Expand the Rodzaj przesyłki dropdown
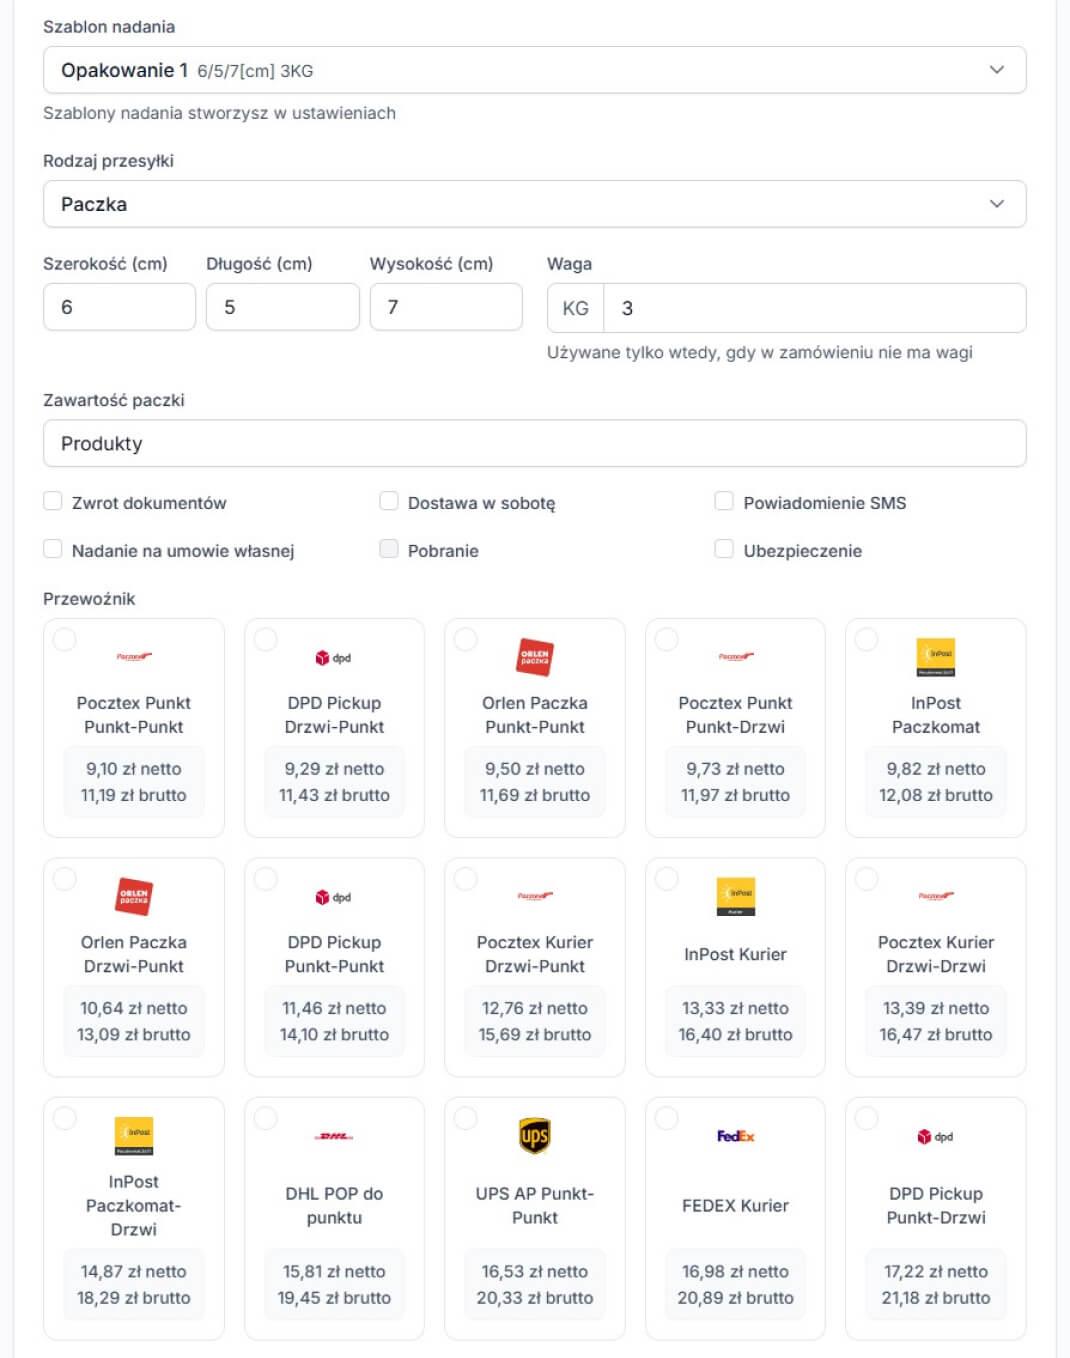Image resolution: width=1070 pixels, height=1358 pixels. (534, 204)
